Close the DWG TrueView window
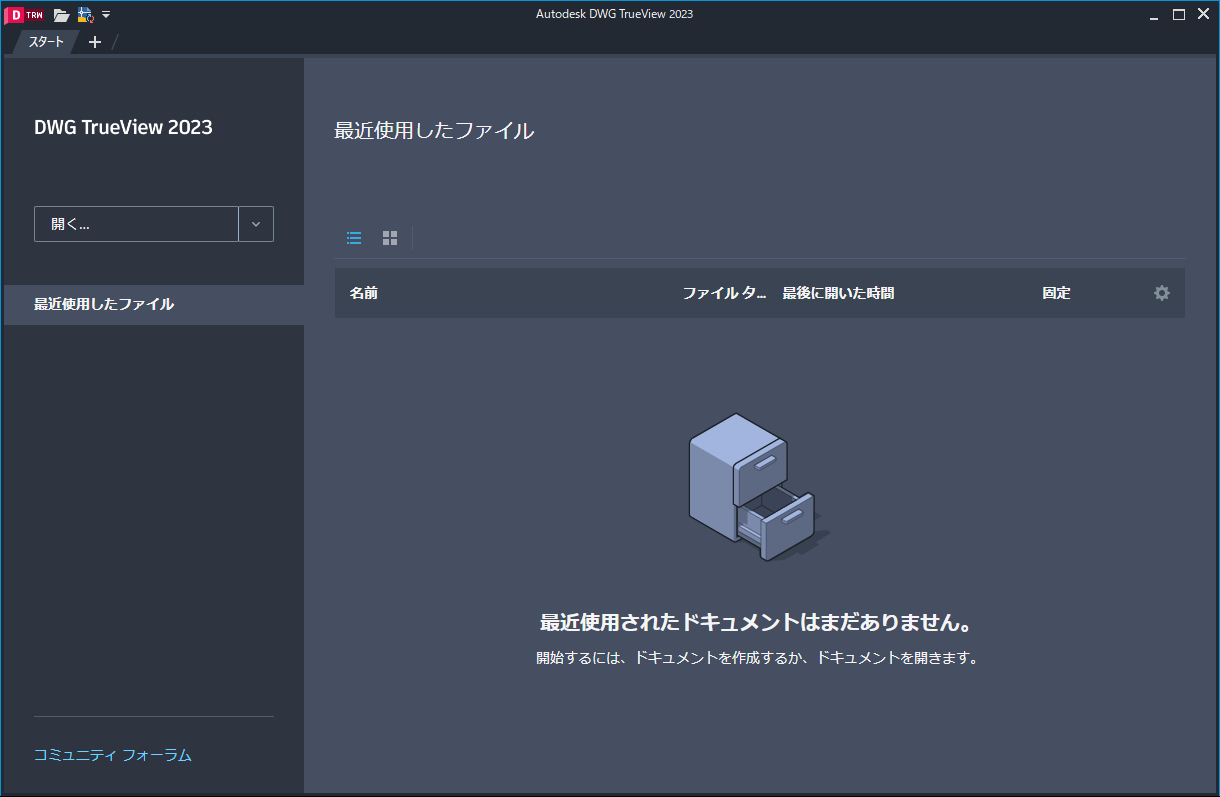1220x797 pixels. tap(1203, 15)
